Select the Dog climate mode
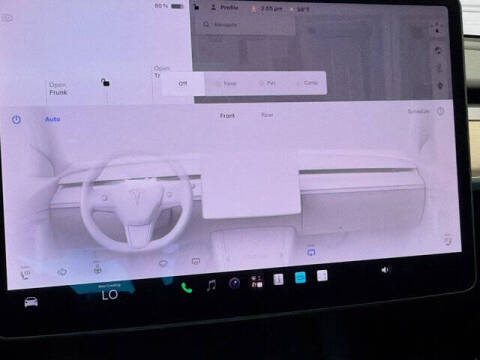The height and width of the screenshot is (360, 480). (268, 83)
